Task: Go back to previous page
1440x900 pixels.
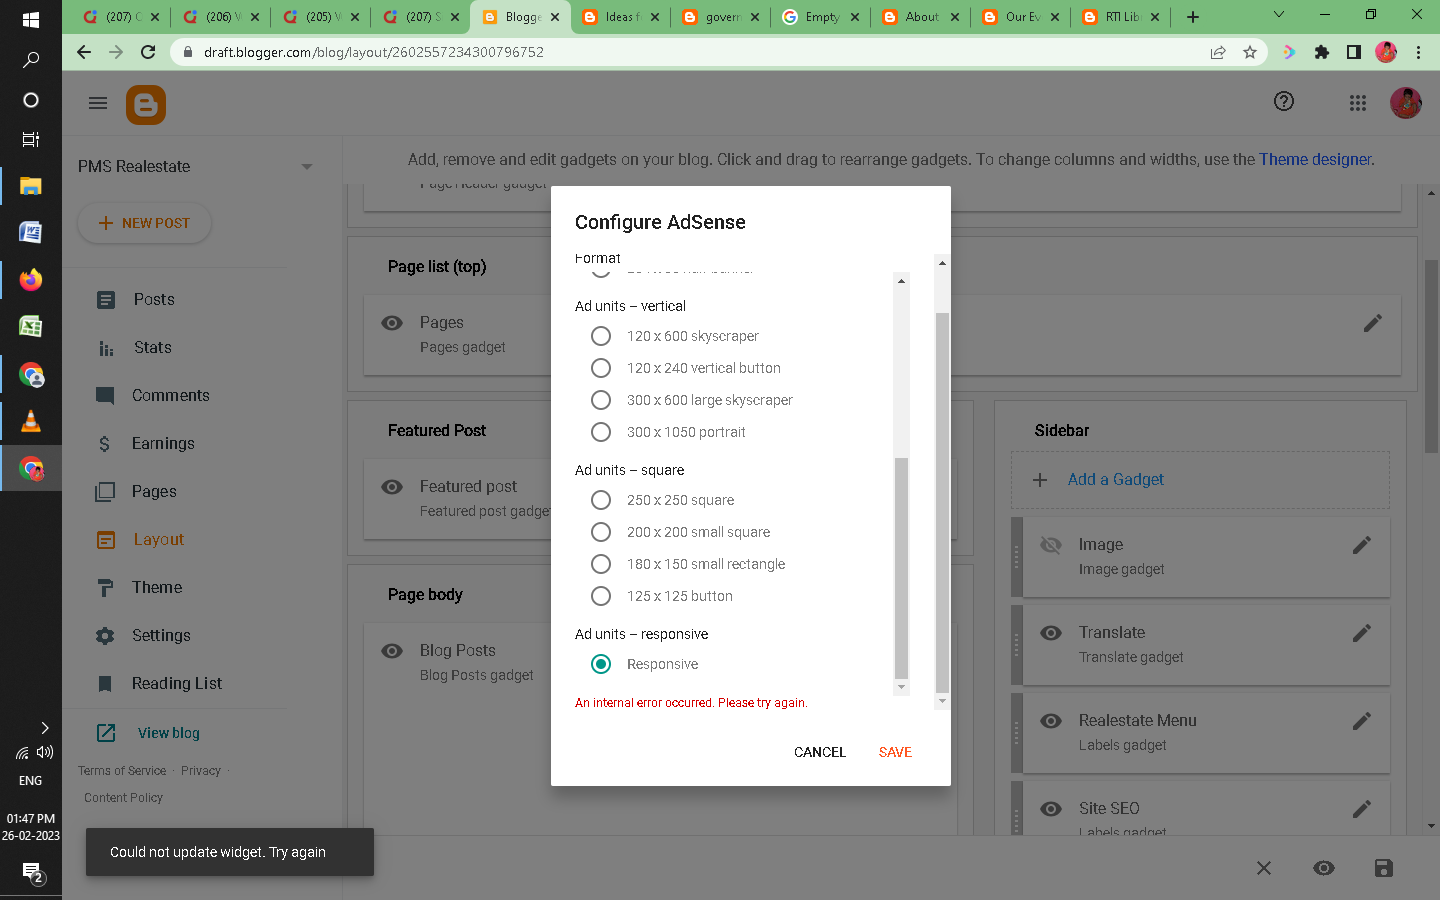Action: tap(84, 52)
